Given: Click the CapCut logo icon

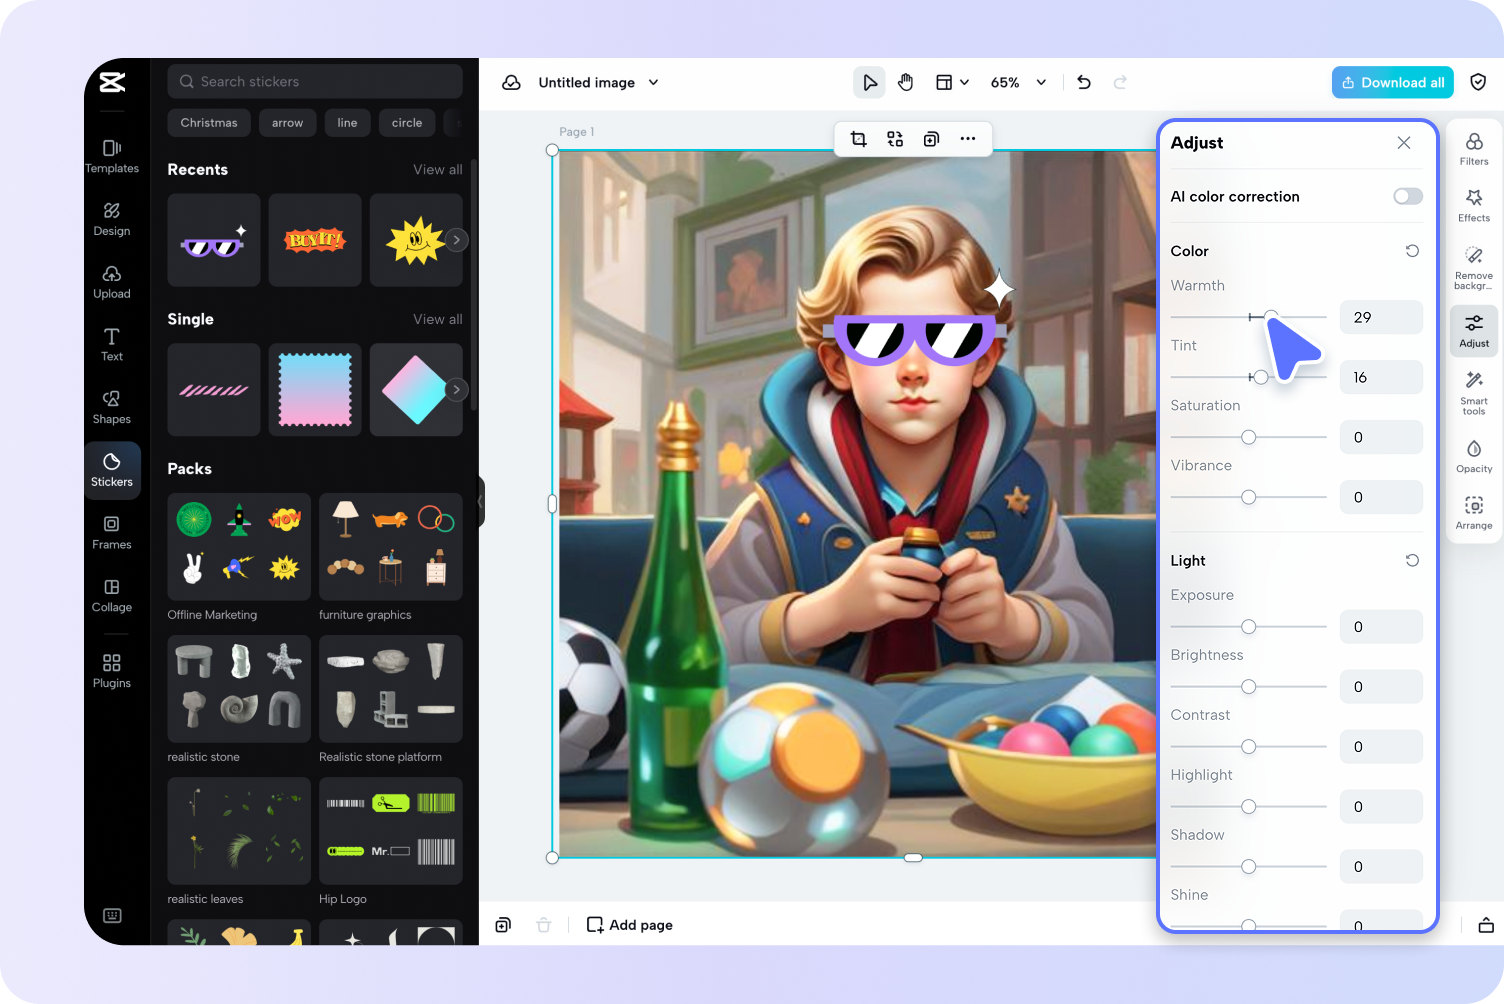Looking at the screenshot, I should [112, 82].
